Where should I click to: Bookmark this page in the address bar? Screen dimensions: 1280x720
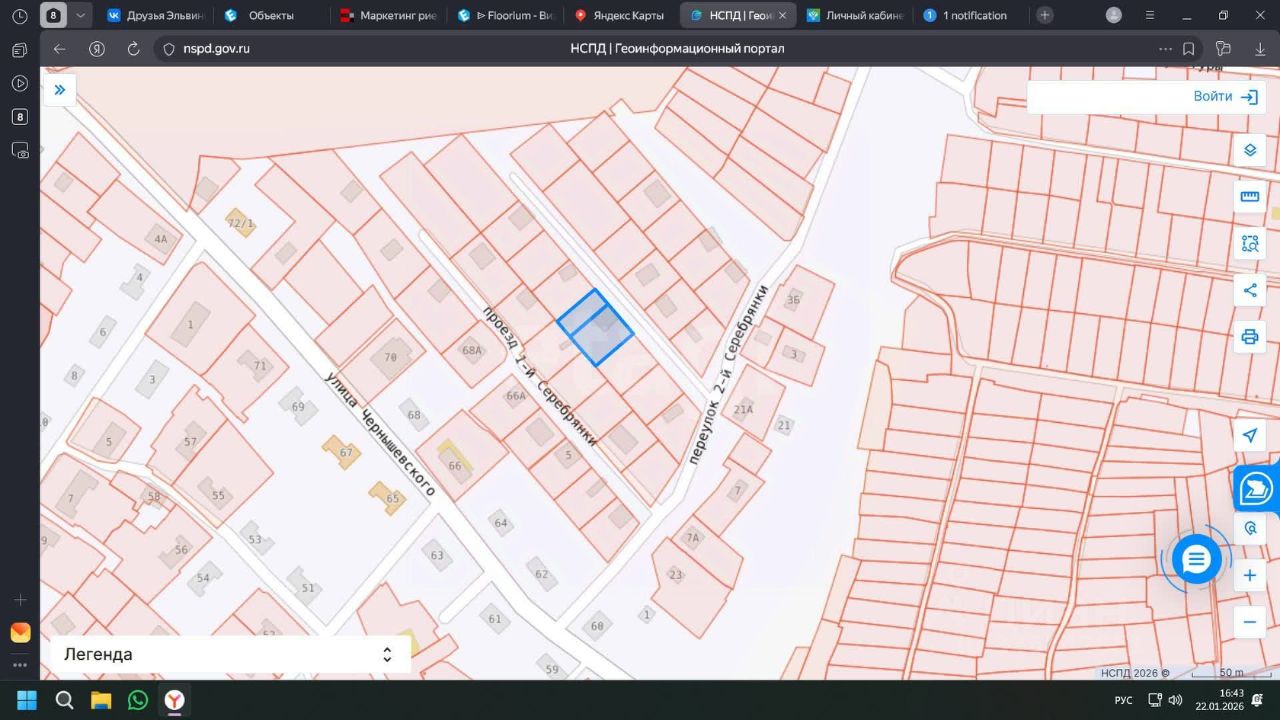pyautogui.click(x=1189, y=49)
